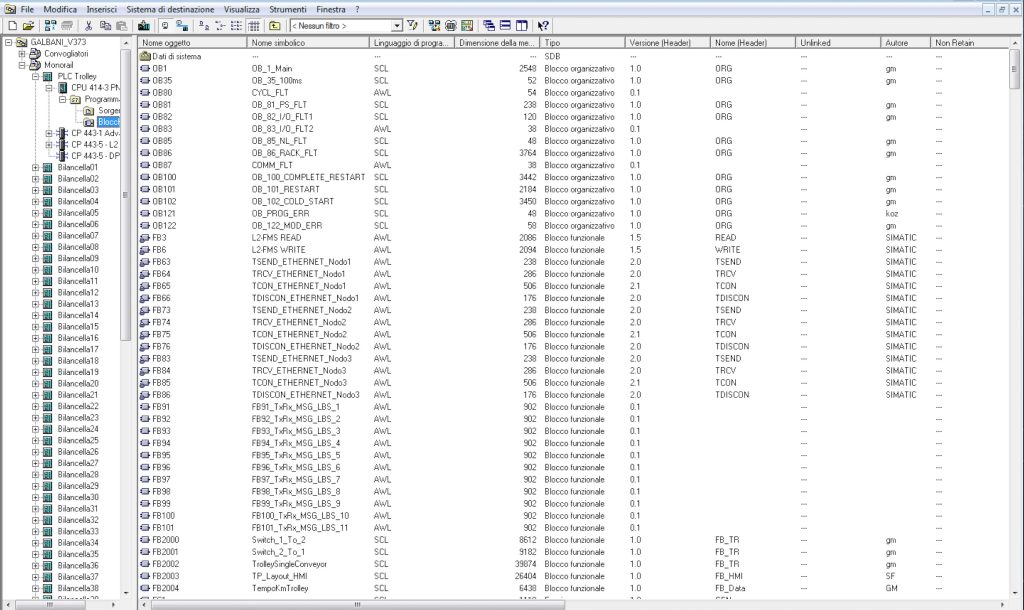Click the Cascade windows icon
The width and height of the screenshot is (1024, 610).
pos(488,25)
